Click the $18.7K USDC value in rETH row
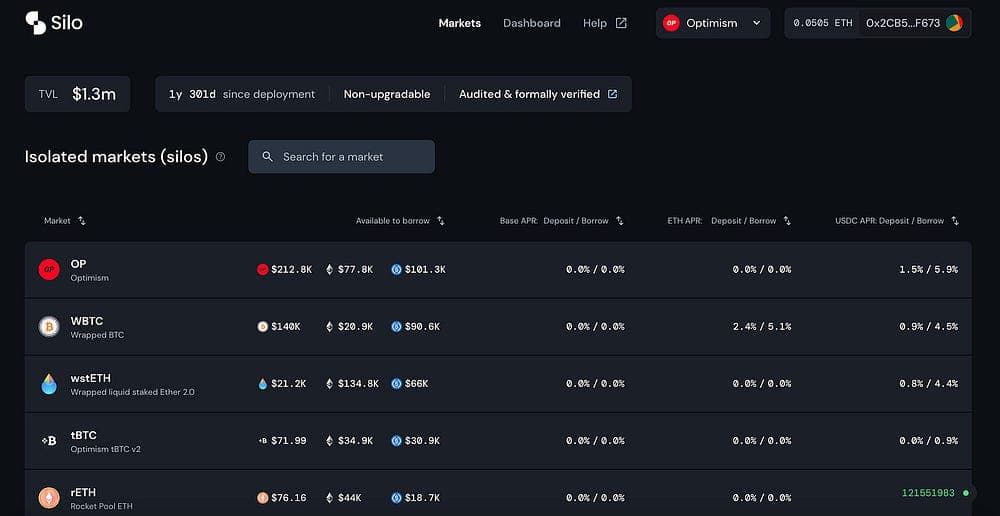Viewport: 1000px width, 516px height. point(422,498)
